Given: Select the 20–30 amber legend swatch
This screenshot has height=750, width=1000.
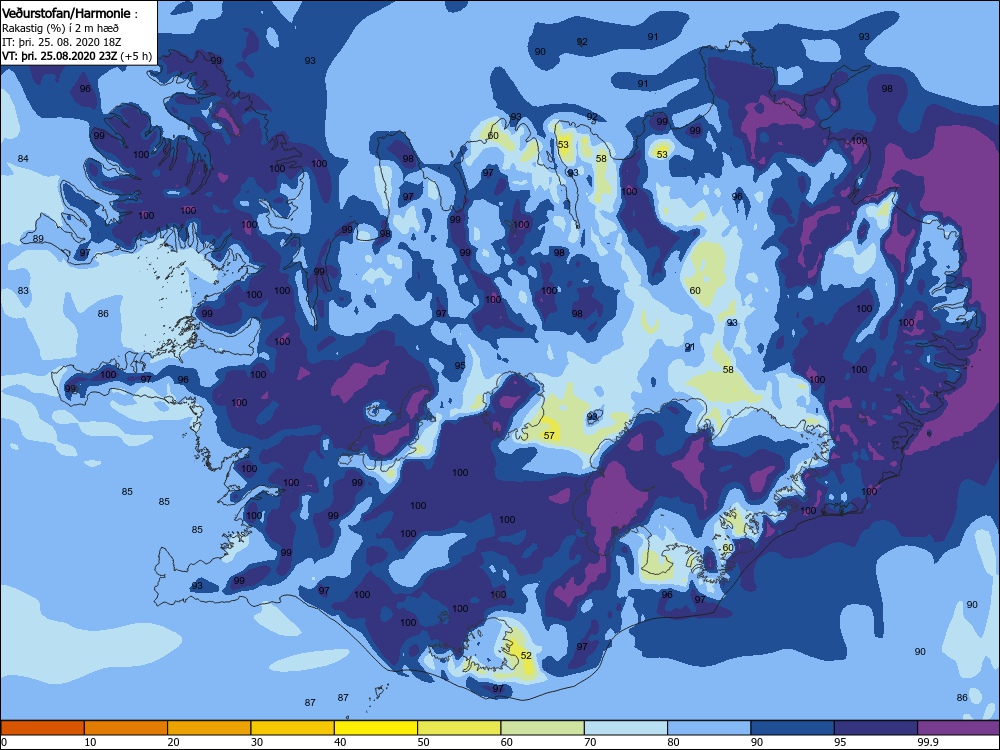Looking at the screenshot, I should [x=209, y=728].
